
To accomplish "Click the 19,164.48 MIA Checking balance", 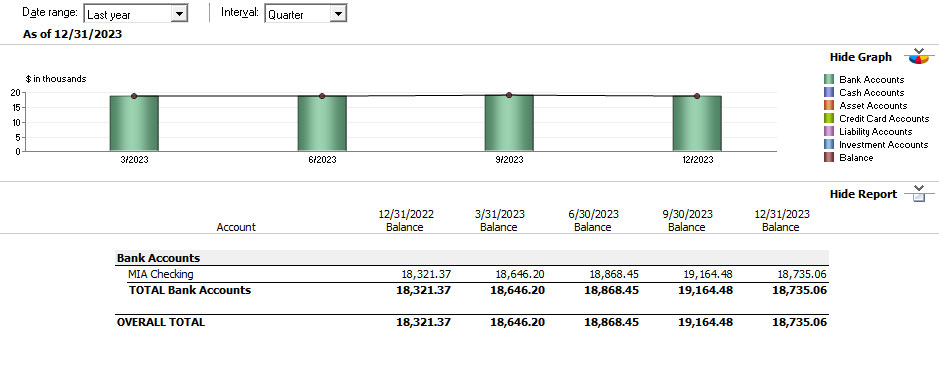I will coord(708,274).
